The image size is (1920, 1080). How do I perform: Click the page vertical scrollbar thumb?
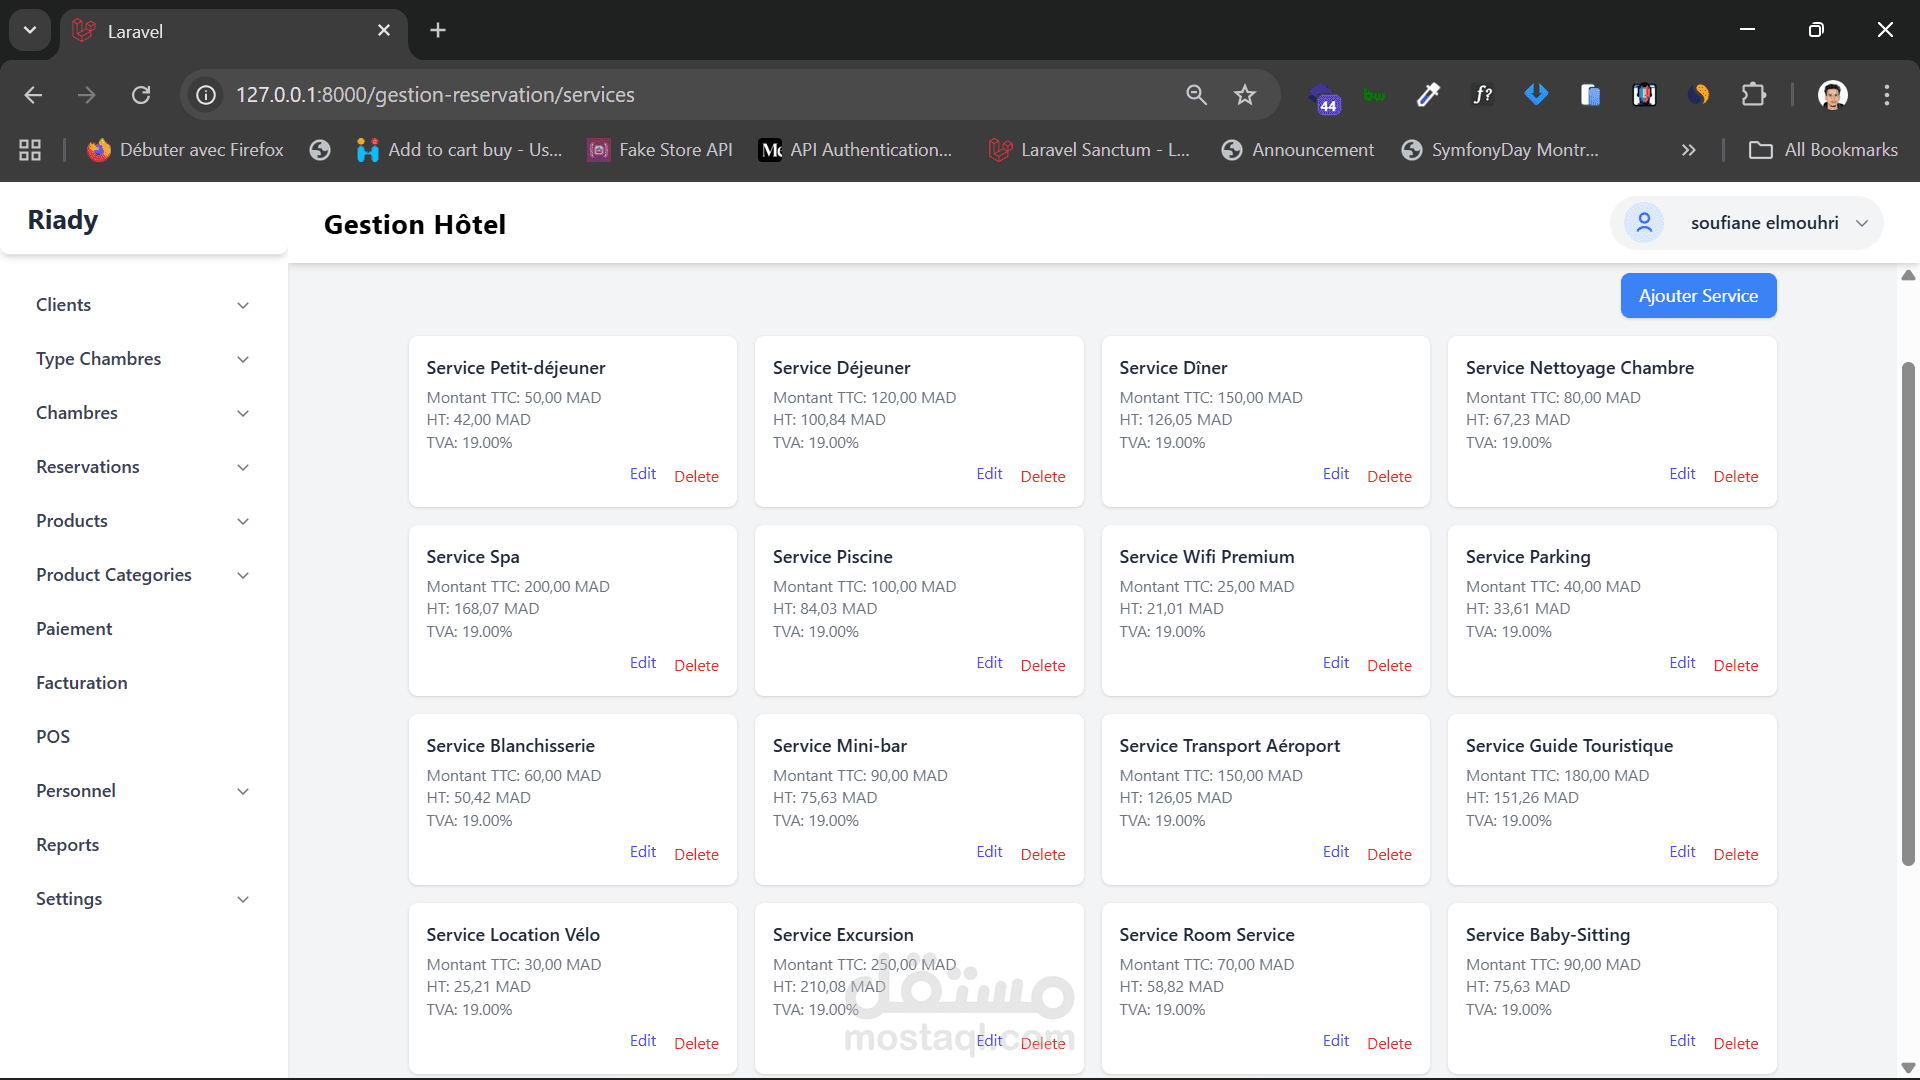(1908, 612)
